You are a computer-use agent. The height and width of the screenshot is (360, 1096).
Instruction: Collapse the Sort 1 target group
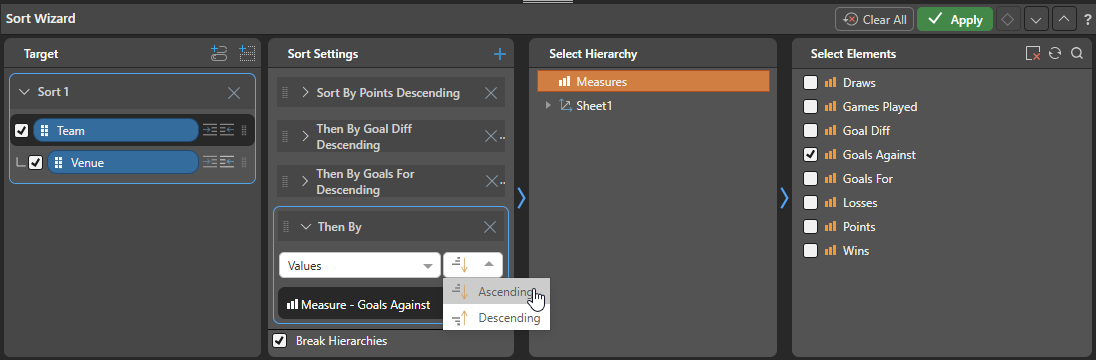pyautogui.click(x=24, y=92)
